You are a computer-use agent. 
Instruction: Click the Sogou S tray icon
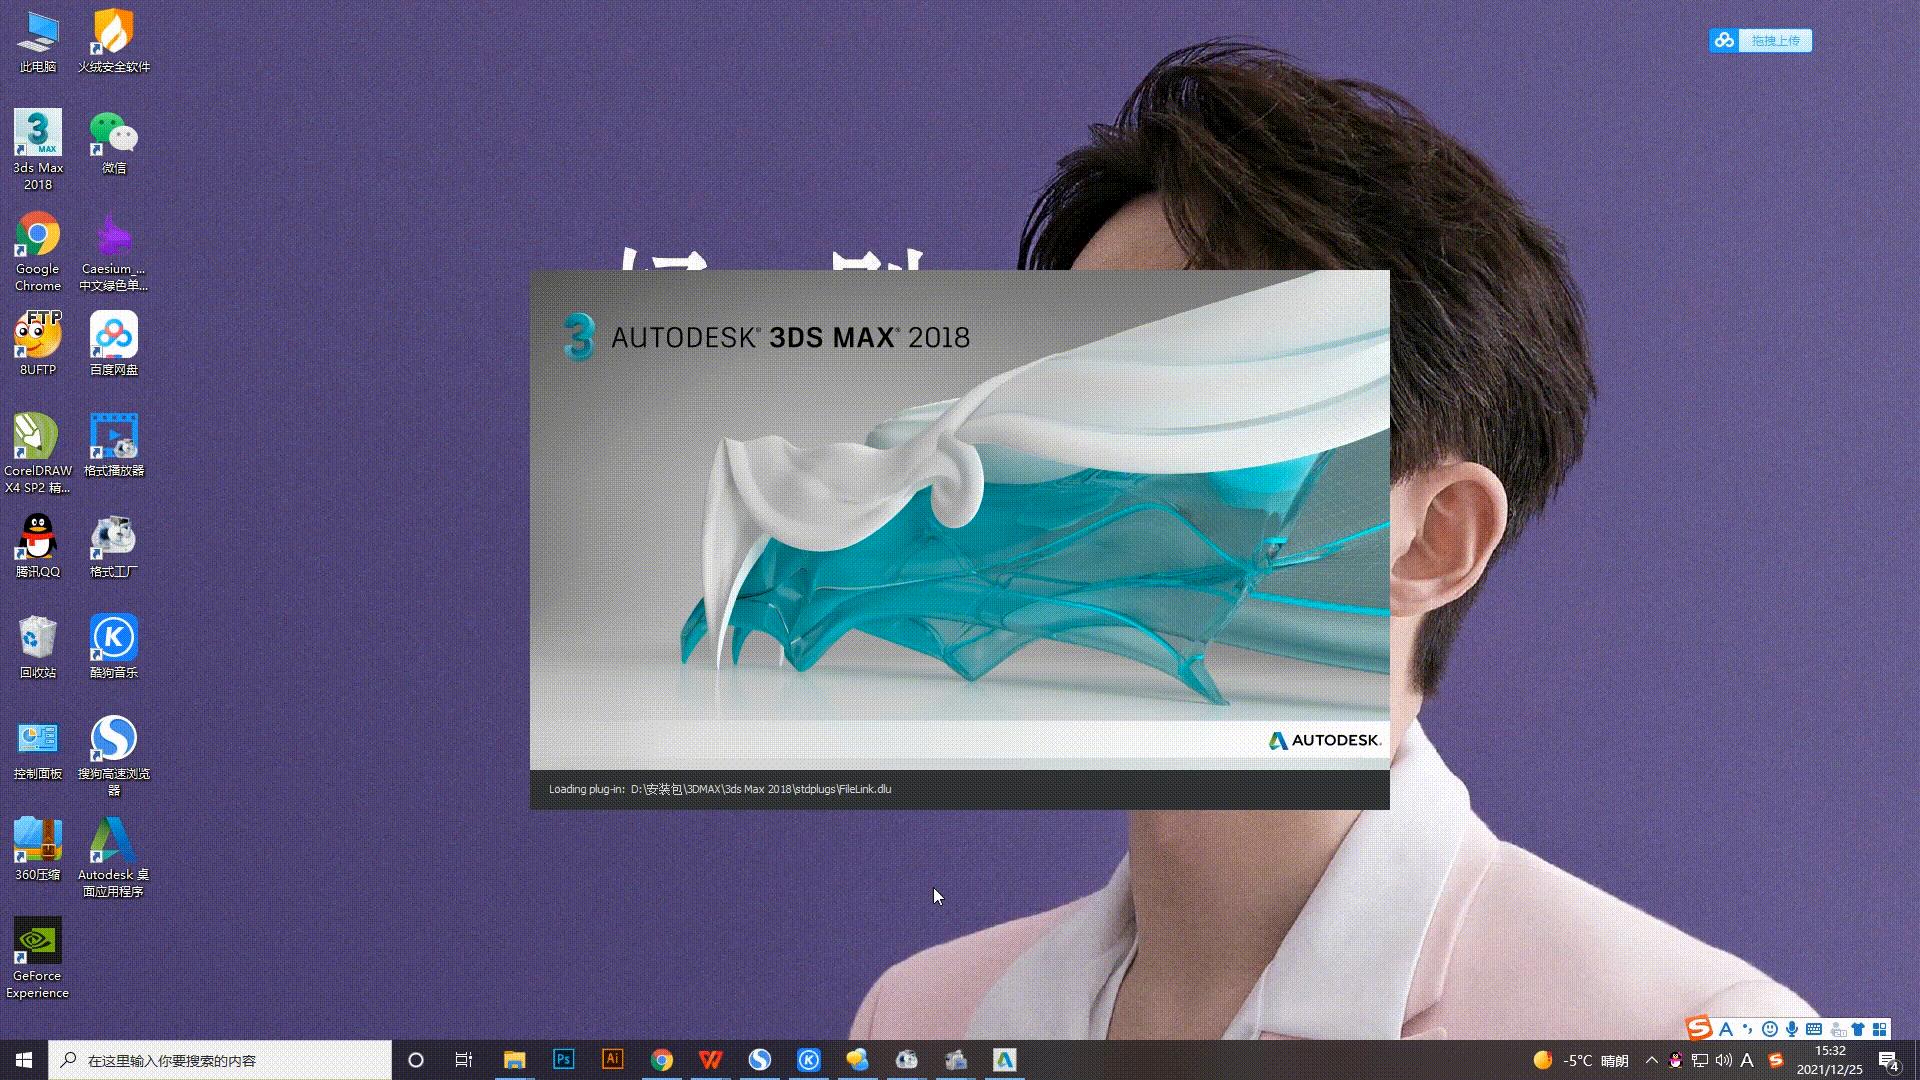(1776, 1060)
